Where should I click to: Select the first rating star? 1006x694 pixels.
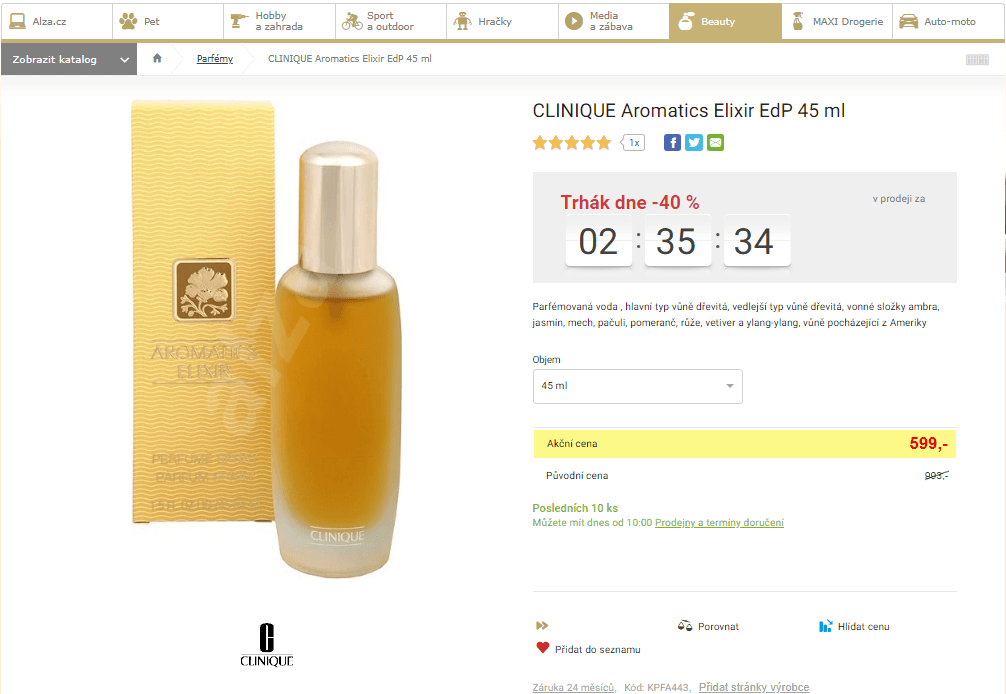[x=538, y=142]
